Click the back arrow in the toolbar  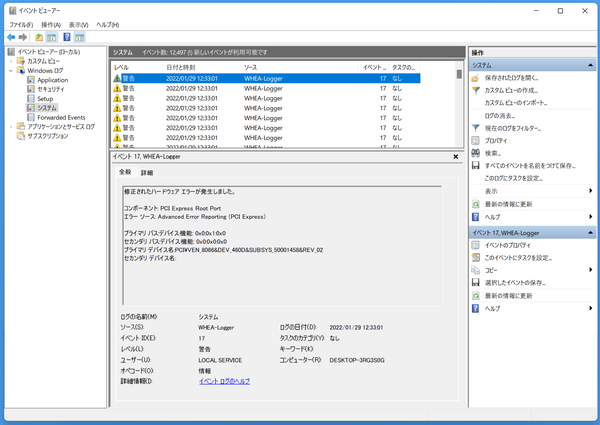(10, 37)
